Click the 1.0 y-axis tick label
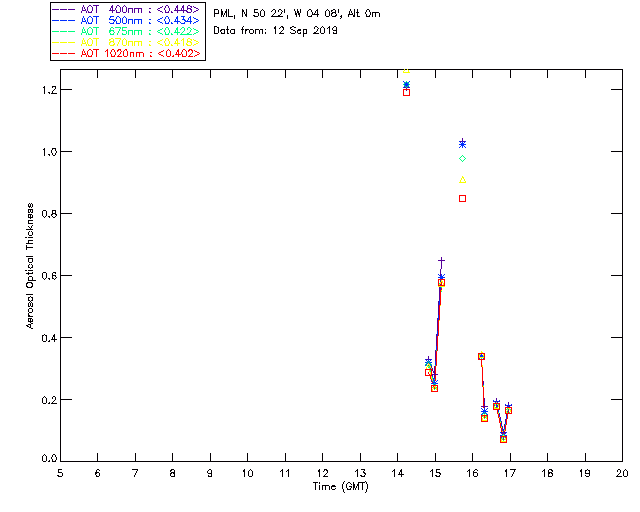 [x=49, y=152]
